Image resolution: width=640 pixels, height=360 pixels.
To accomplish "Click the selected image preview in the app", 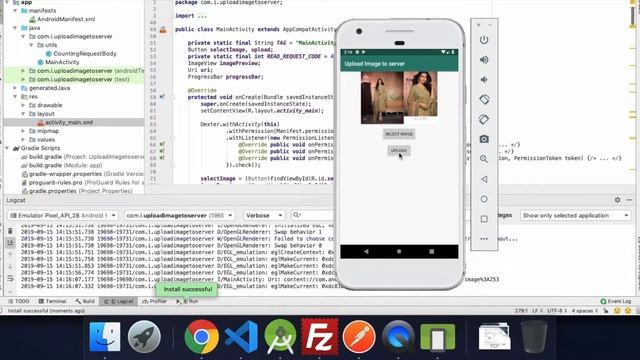I will pyautogui.click(x=399, y=98).
